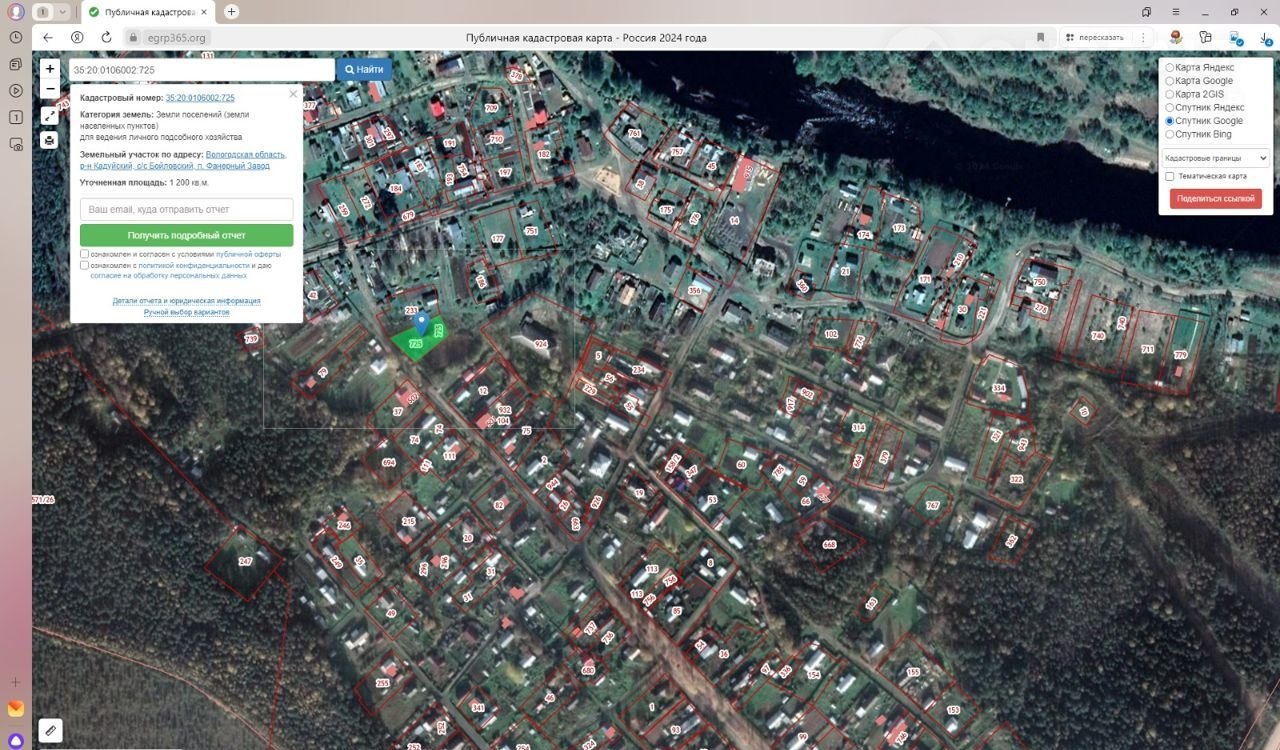Bookmark this page in address bar
Viewport: 1280px width, 750px height.
pyautogui.click(x=1040, y=37)
